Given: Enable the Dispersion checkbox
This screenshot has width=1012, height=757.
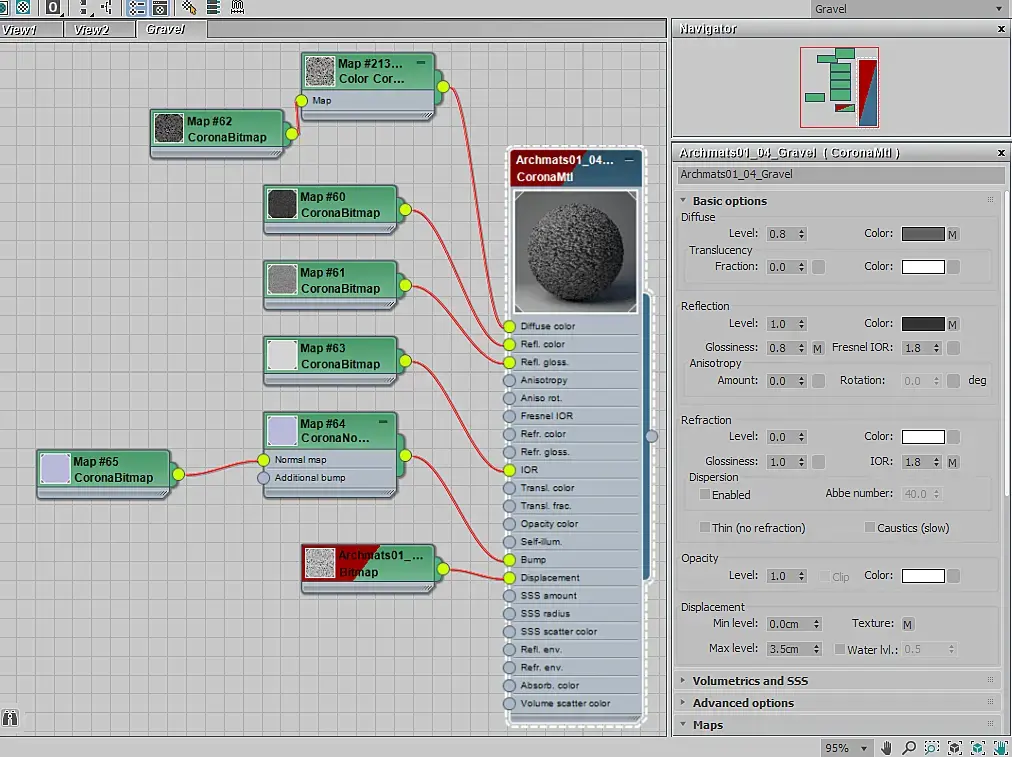Looking at the screenshot, I should tap(705, 494).
